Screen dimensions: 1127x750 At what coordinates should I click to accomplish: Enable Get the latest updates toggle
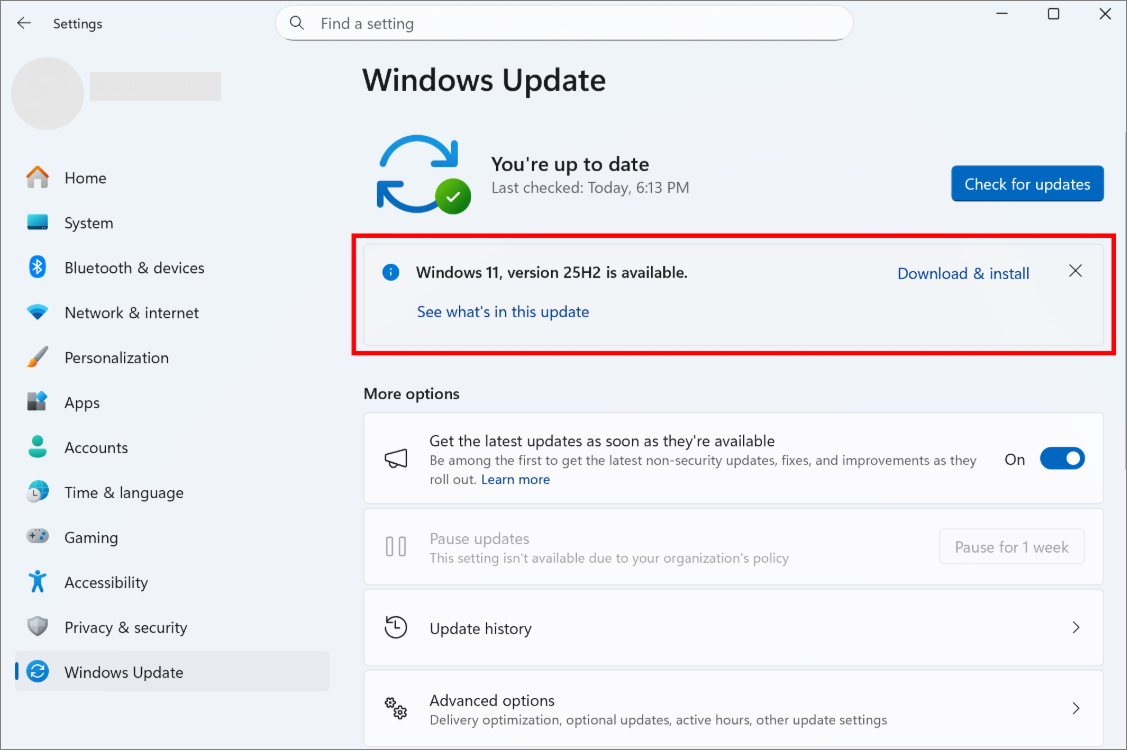pyautogui.click(x=1062, y=458)
